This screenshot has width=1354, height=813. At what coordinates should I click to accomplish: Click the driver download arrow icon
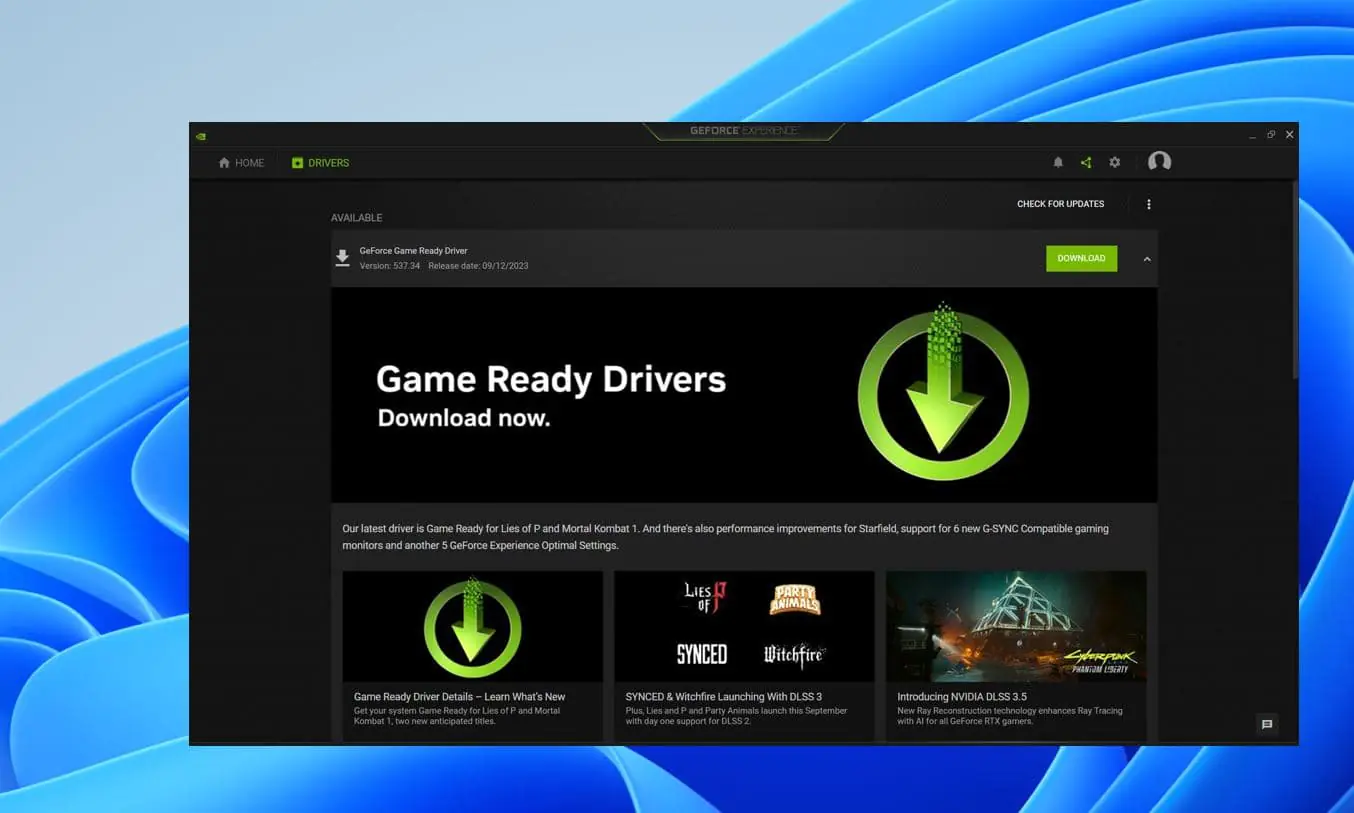point(342,258)
